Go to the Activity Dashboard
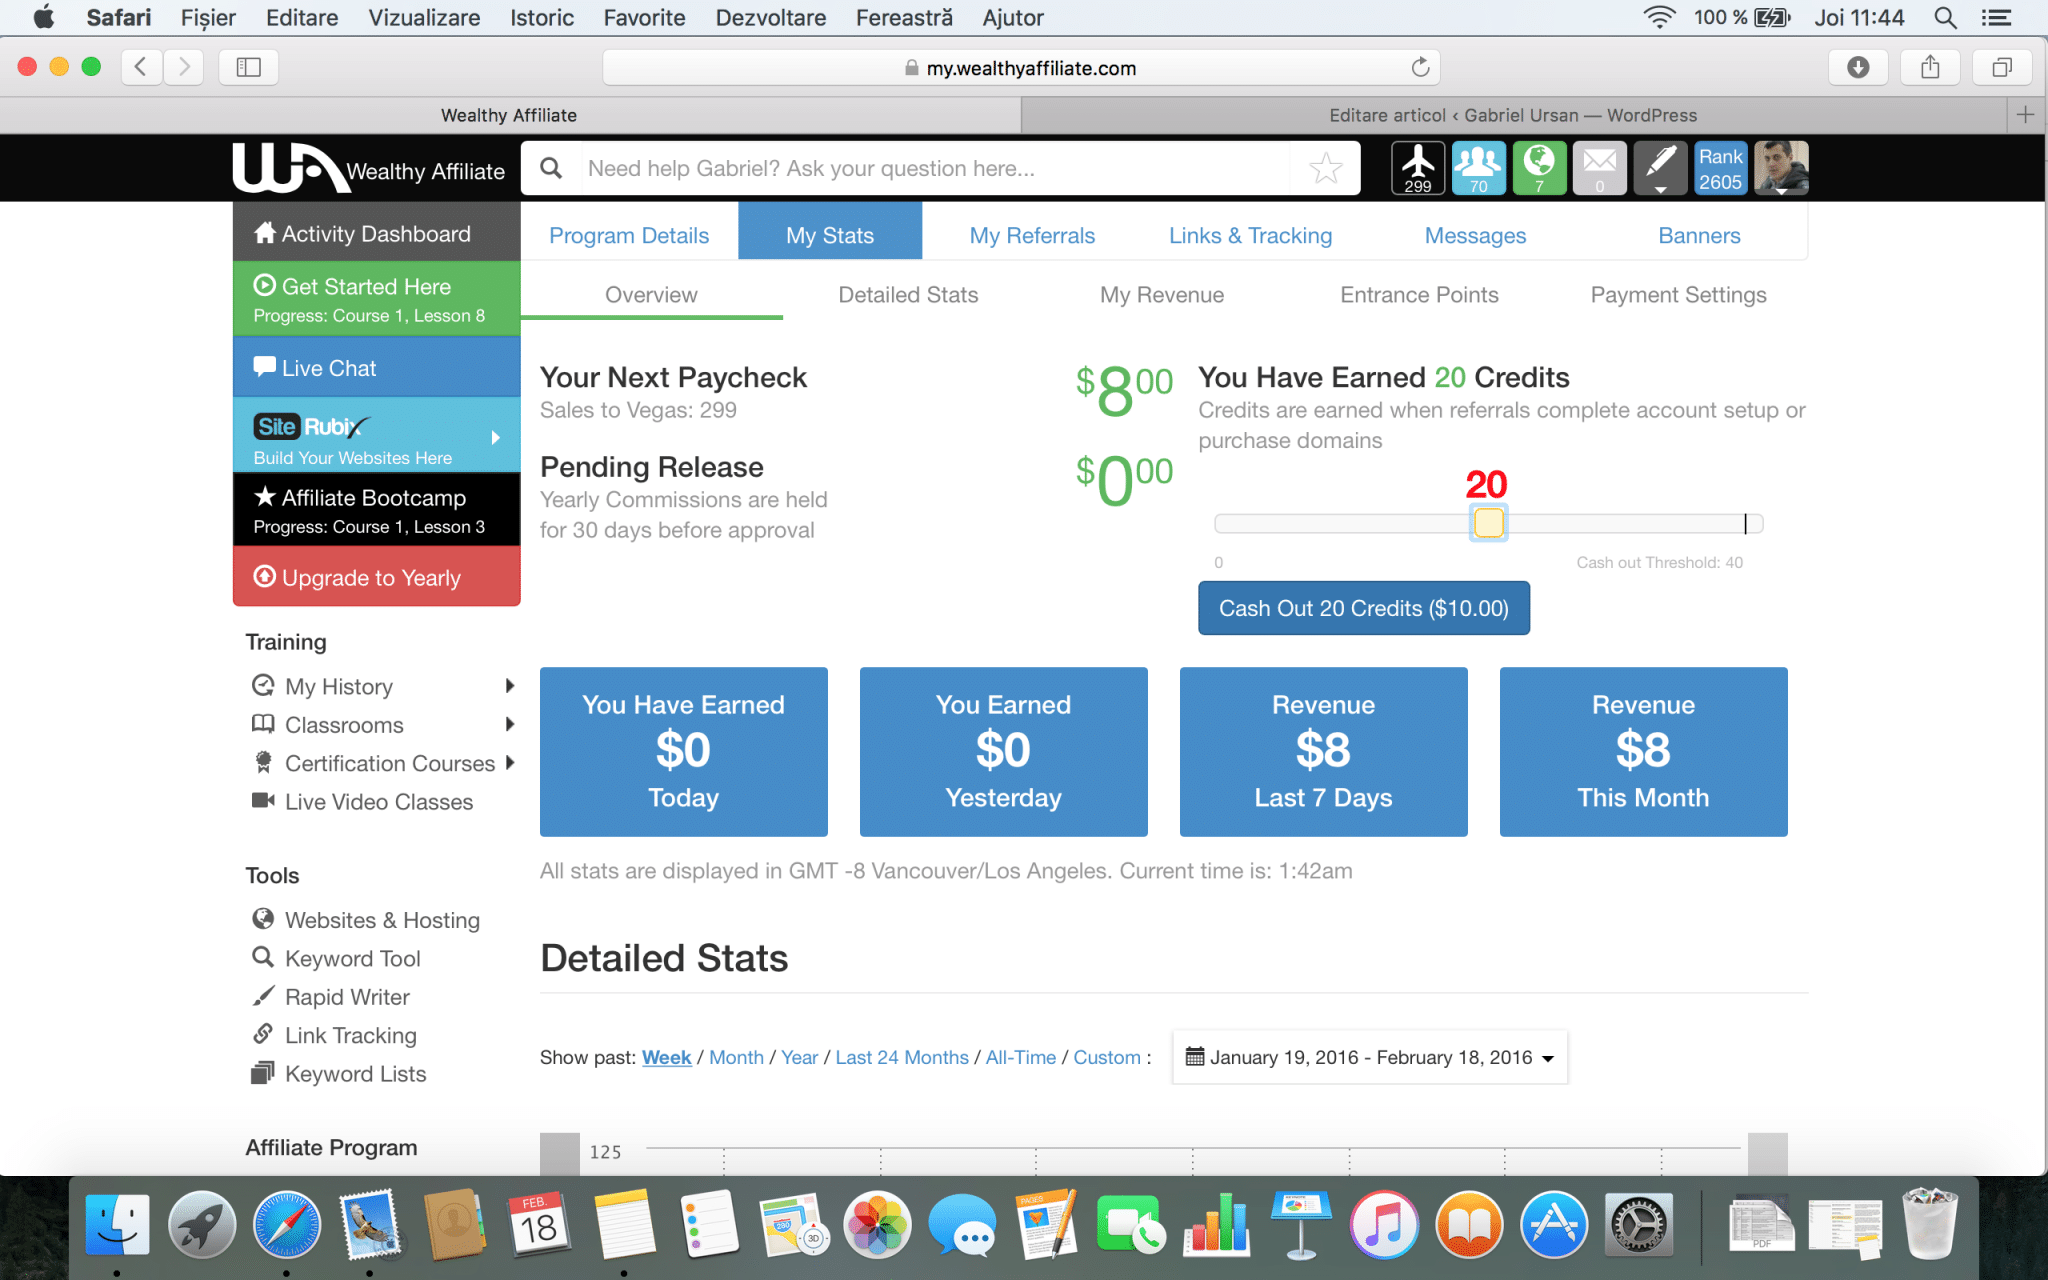Image resolution: width=2048 pixels, height=1280 pixels. point(377,233)
